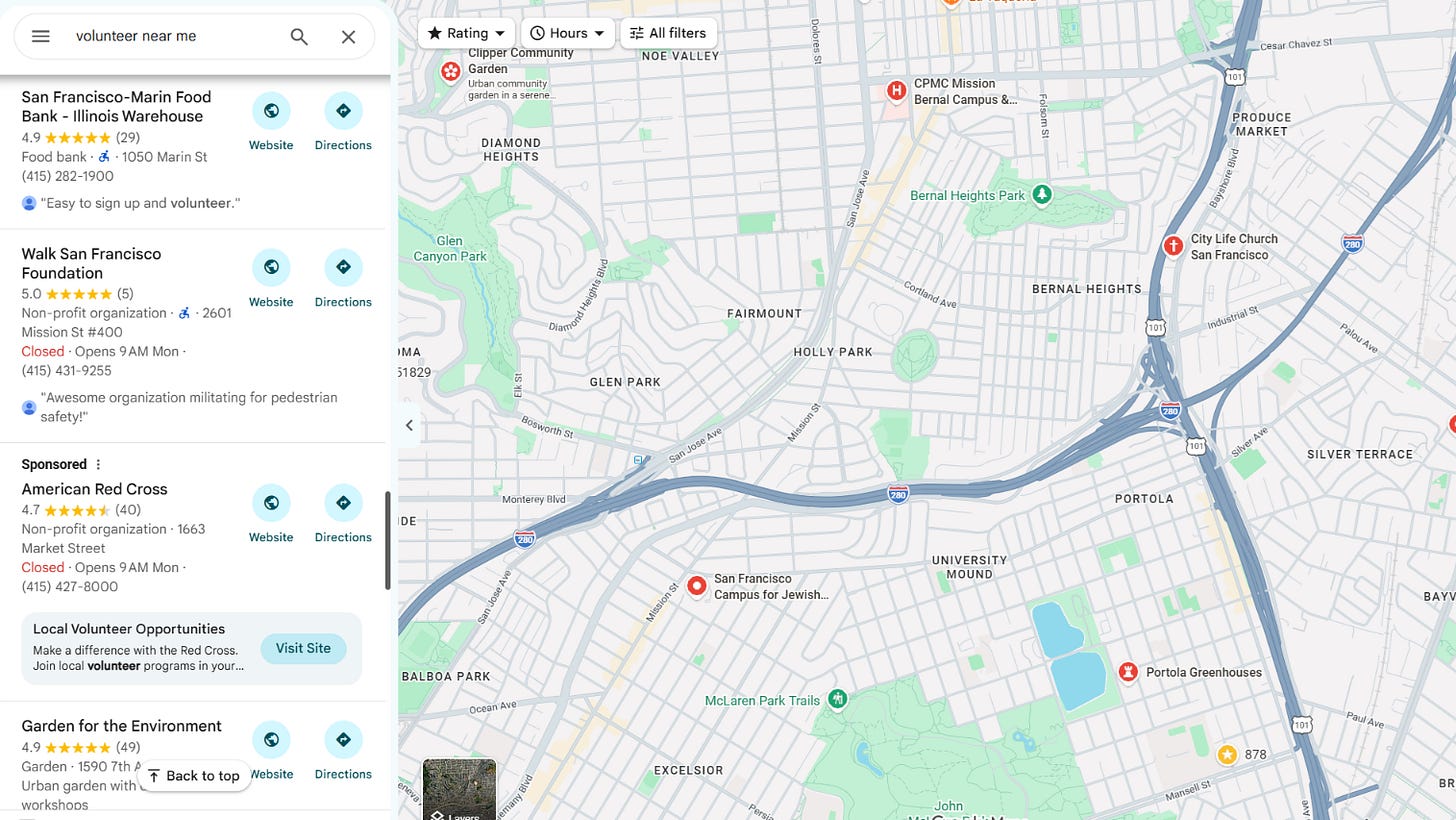1456x820 pixels.
Task: Collapse the side results panel
Action: 409,425
